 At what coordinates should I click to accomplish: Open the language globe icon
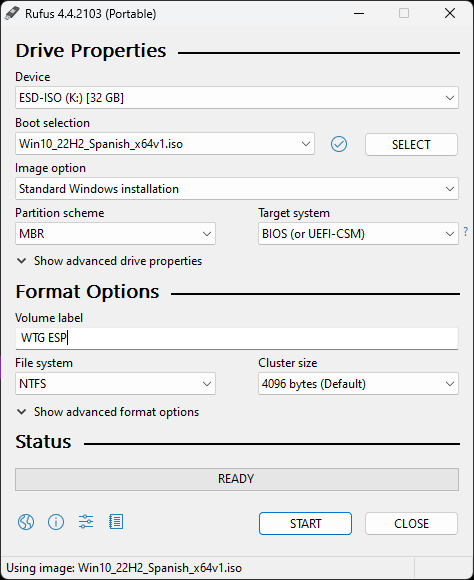click(x=26, y=522)
